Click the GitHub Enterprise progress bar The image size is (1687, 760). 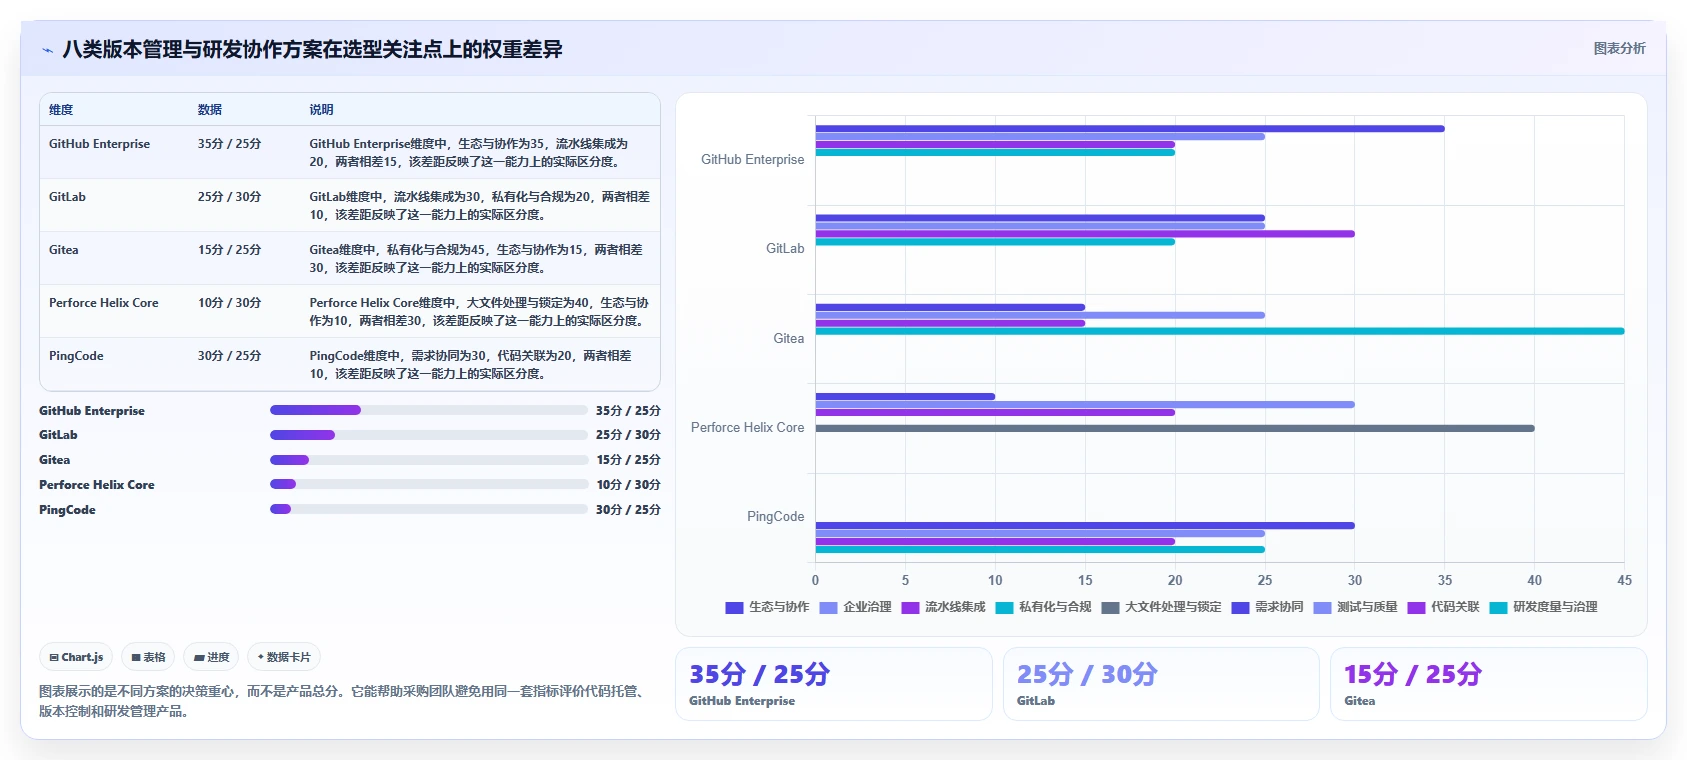(x=428, y=410)
